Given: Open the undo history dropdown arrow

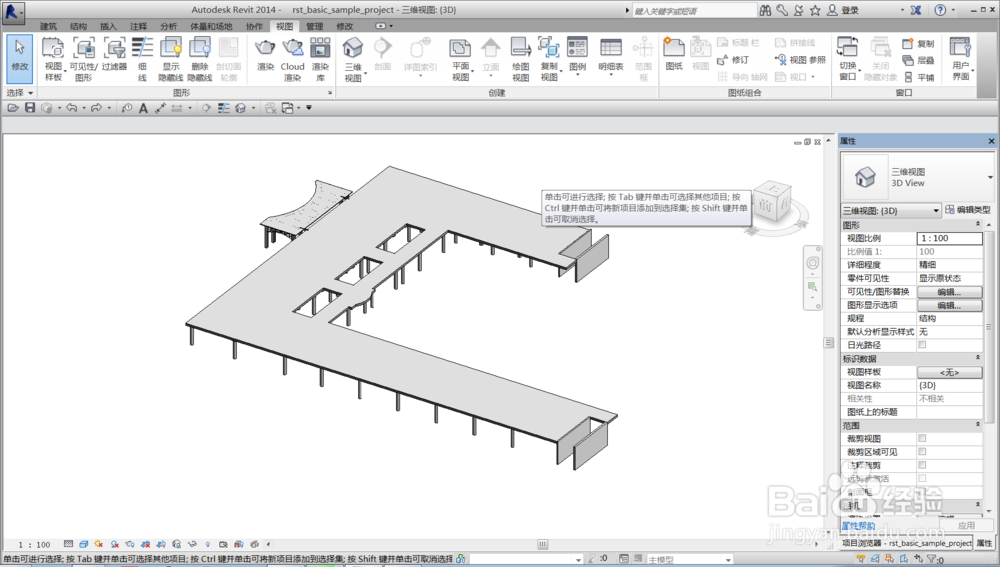Looking at the screenshot, I should [x=84, y=108].
